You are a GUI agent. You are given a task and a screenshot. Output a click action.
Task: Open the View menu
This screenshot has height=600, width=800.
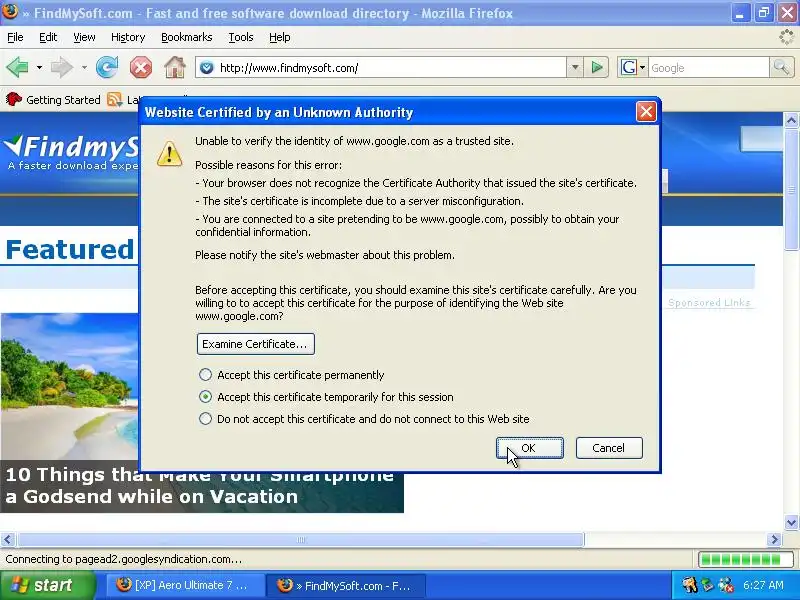84,37
